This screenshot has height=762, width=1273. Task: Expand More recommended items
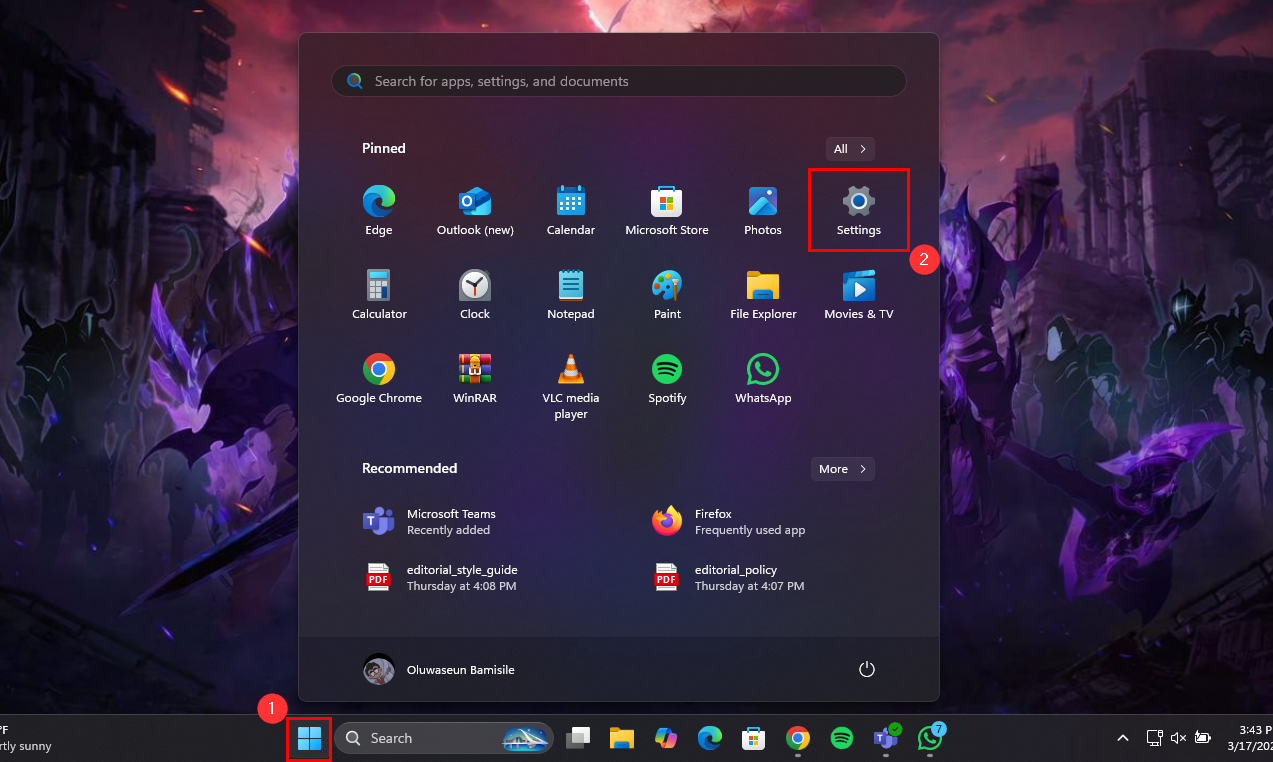tap(842, 469)
